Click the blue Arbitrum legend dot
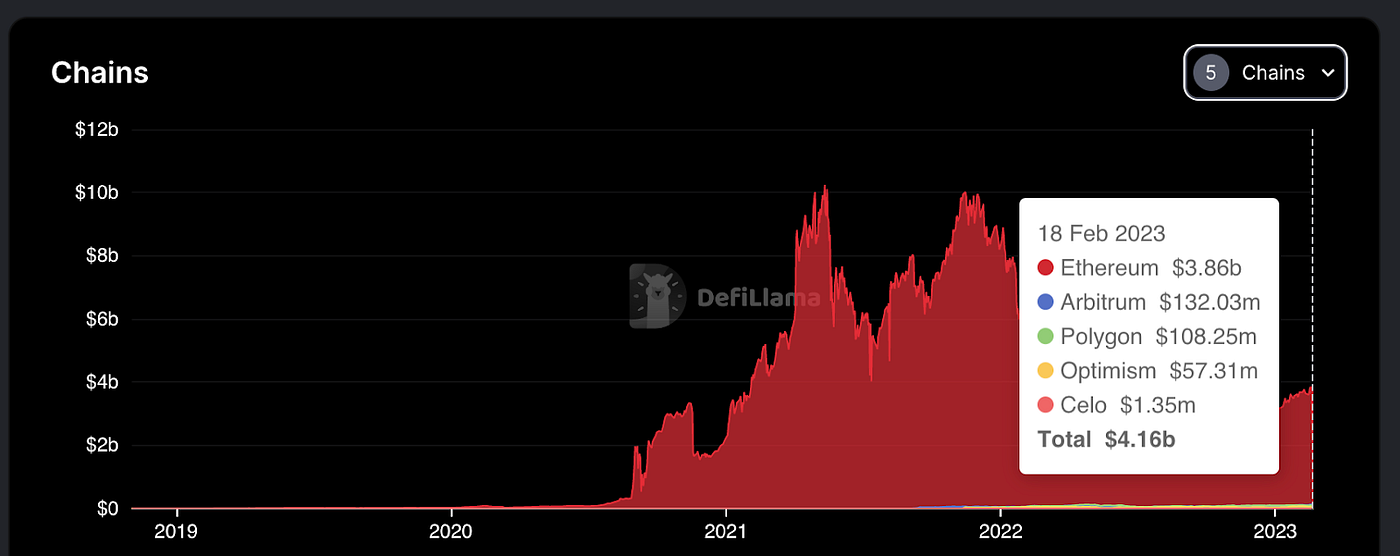 click(1046, 302)
